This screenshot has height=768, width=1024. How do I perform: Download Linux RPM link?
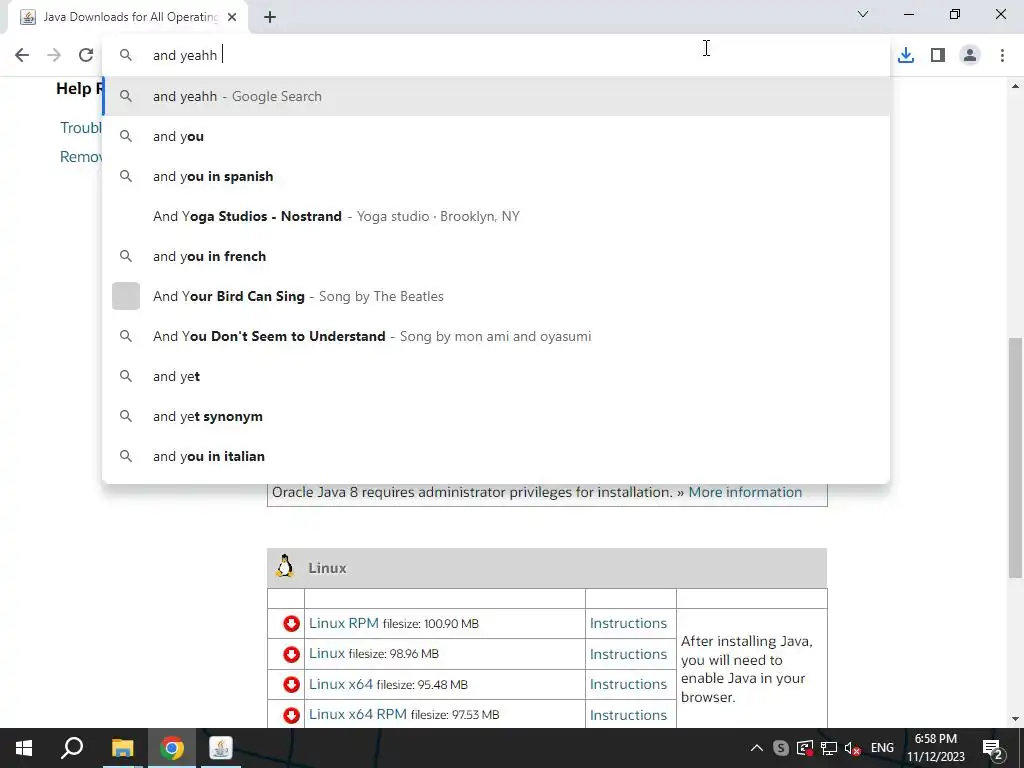[x=344, y=623]
